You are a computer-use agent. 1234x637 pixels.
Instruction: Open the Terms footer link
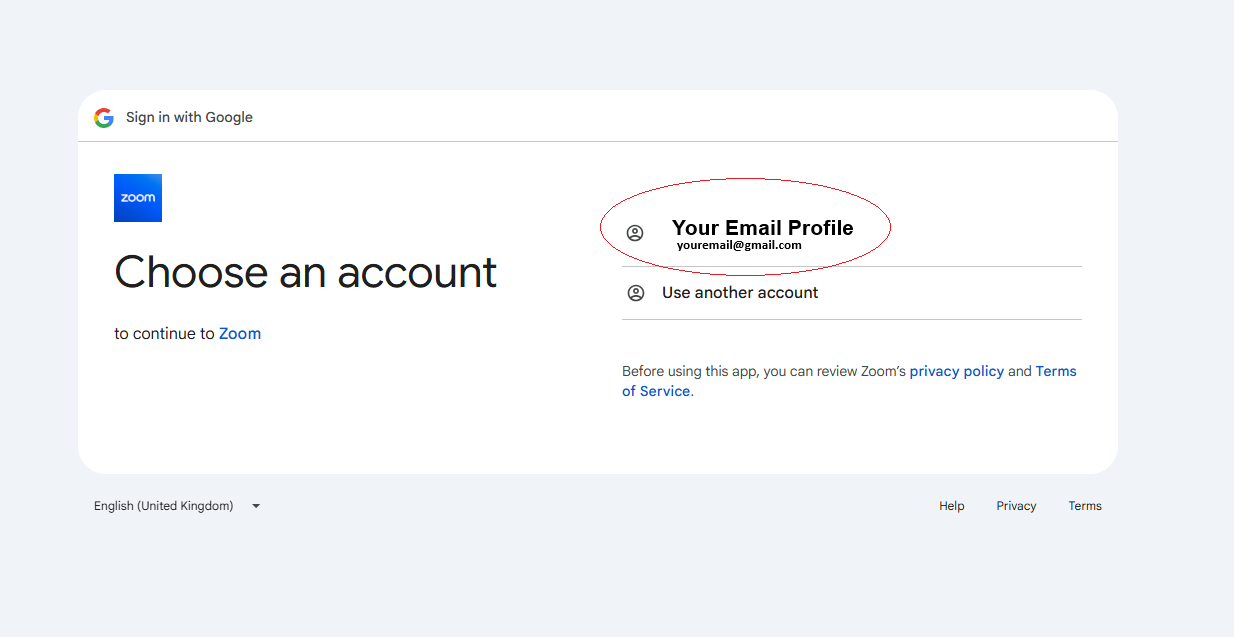1085,506
